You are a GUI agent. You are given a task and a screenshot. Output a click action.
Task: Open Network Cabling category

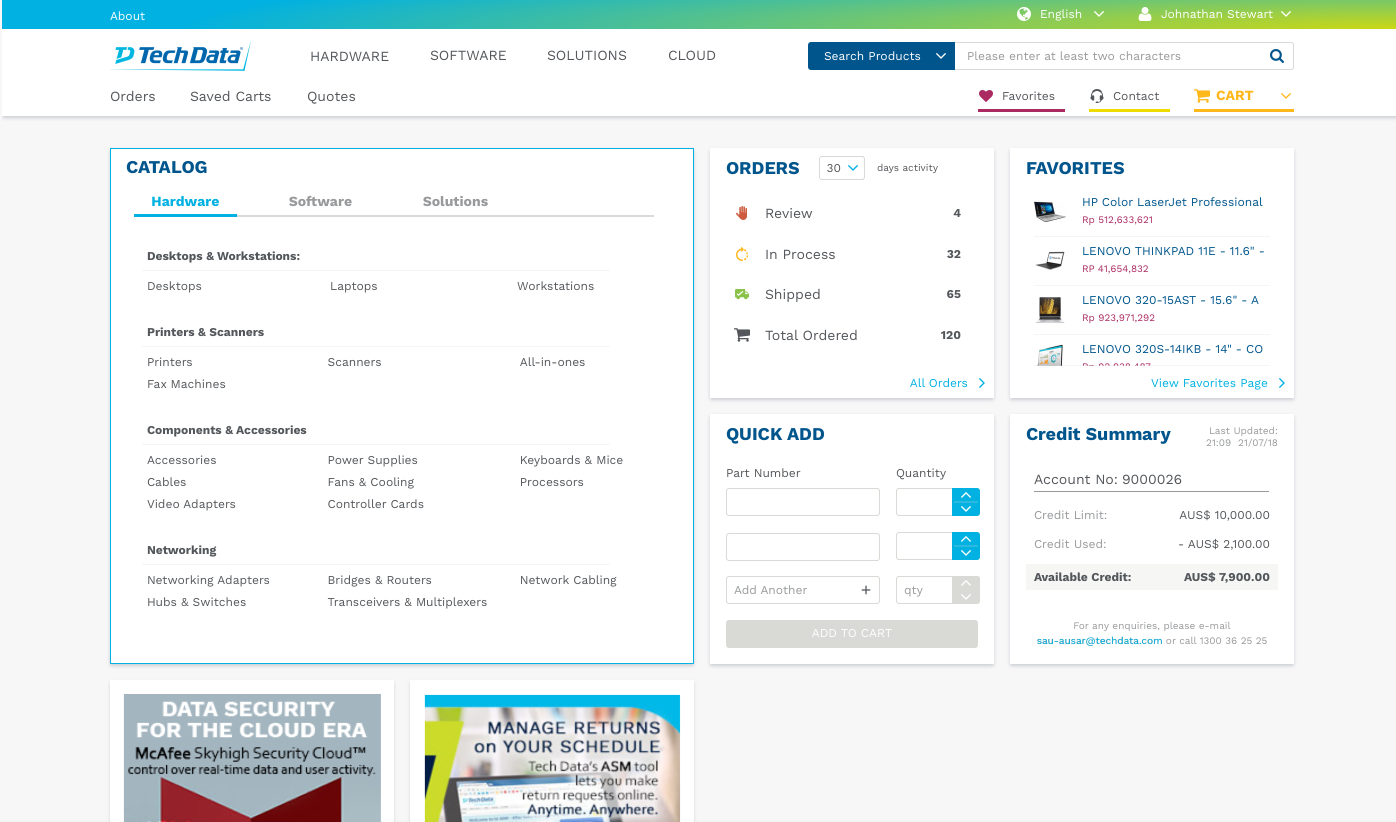tap(568, 580)
